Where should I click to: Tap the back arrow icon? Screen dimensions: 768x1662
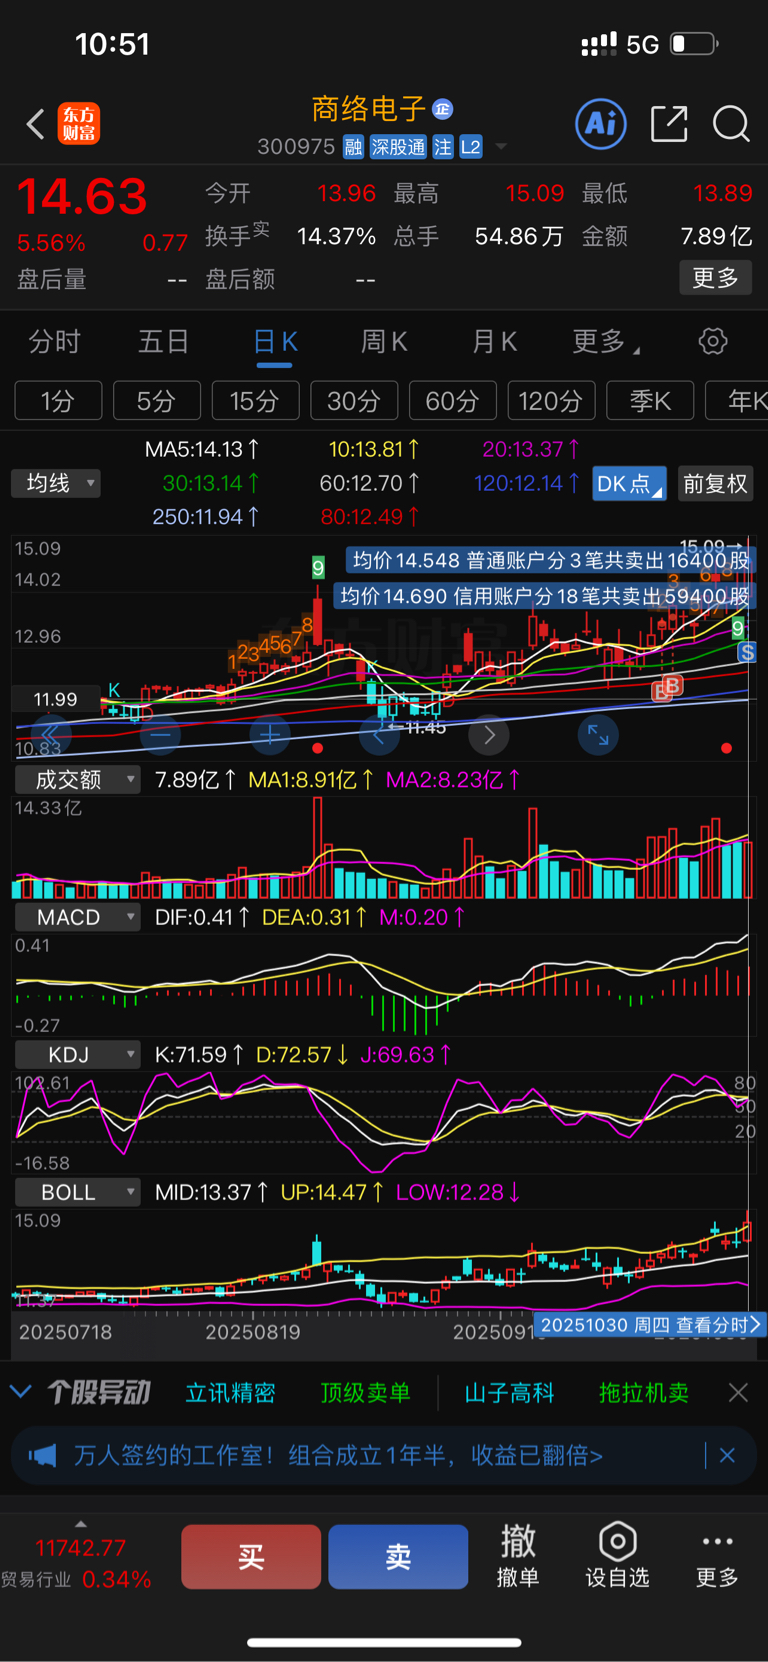[x=36, y=125]
